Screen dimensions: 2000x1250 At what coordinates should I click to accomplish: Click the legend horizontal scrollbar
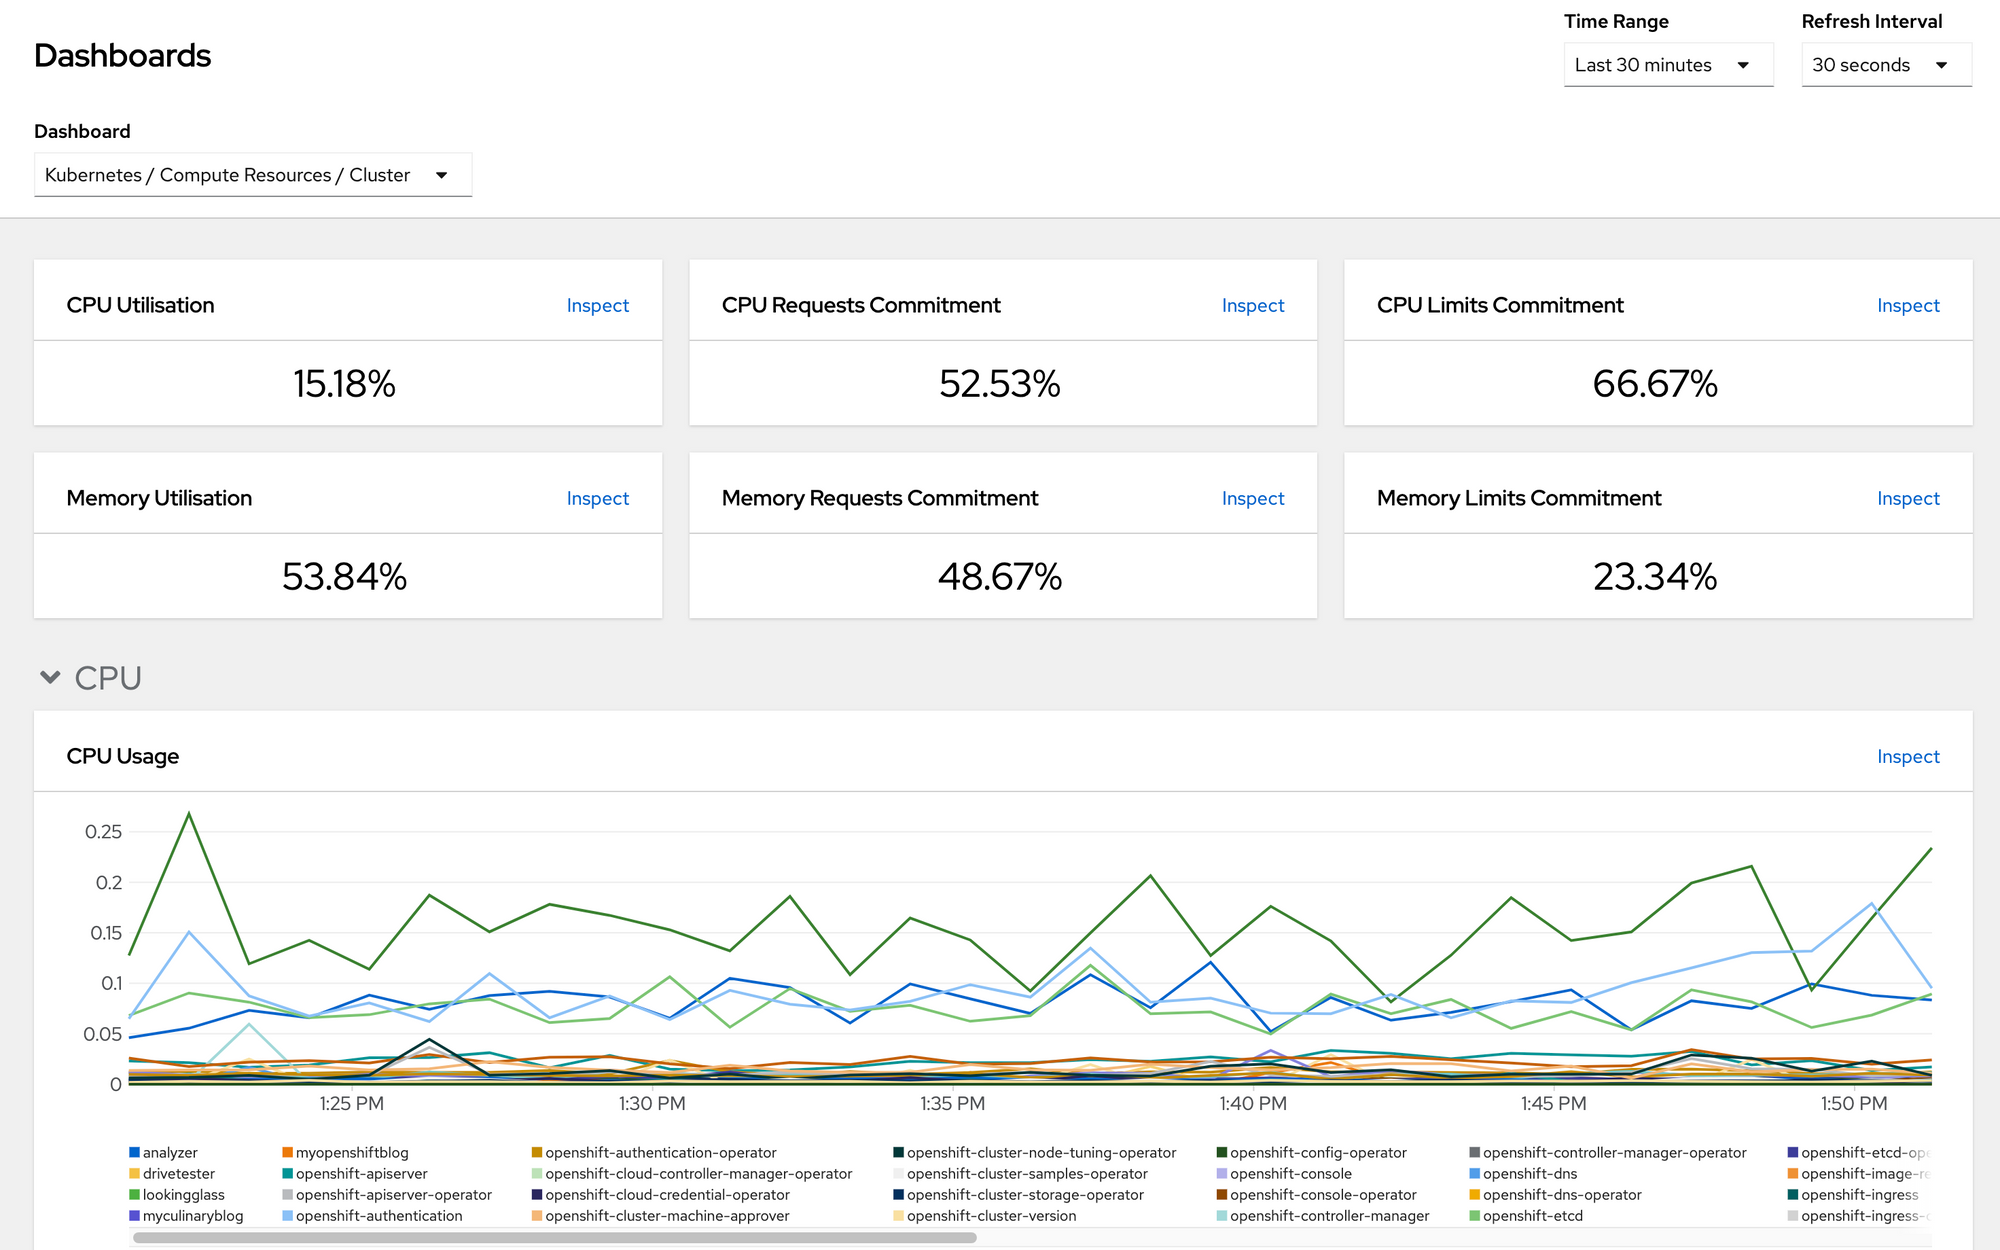(x=554, y=1238)
